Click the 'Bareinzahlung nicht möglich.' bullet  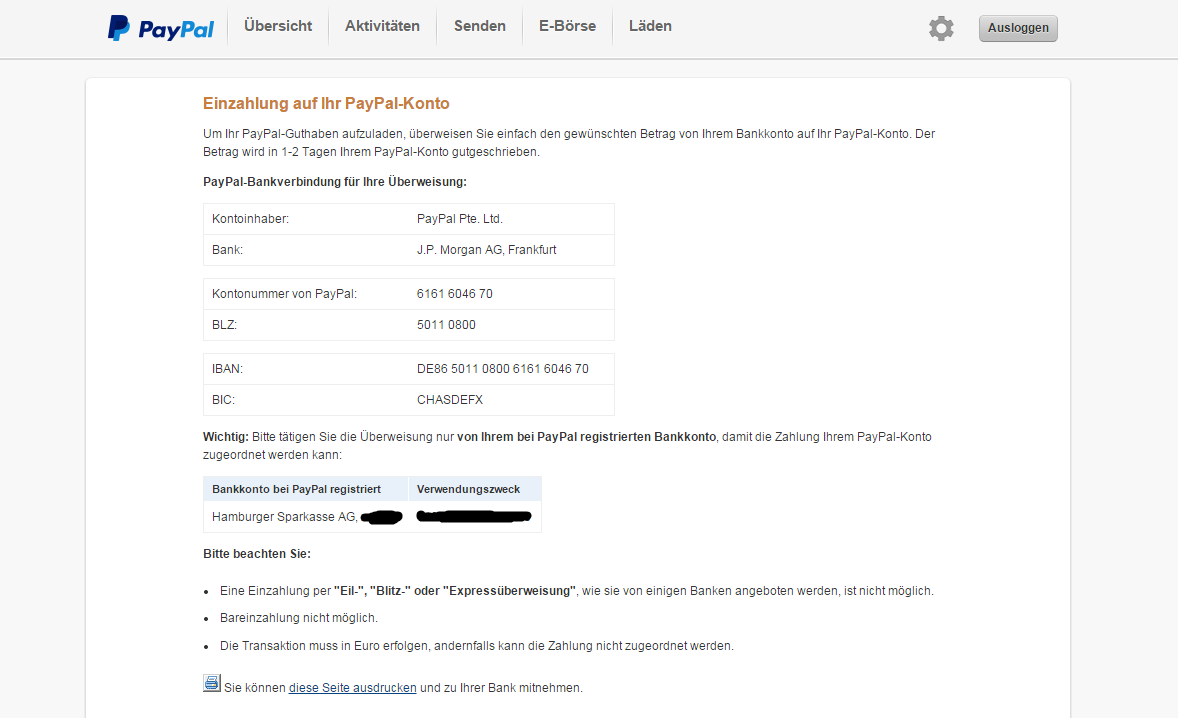point(299,618)
